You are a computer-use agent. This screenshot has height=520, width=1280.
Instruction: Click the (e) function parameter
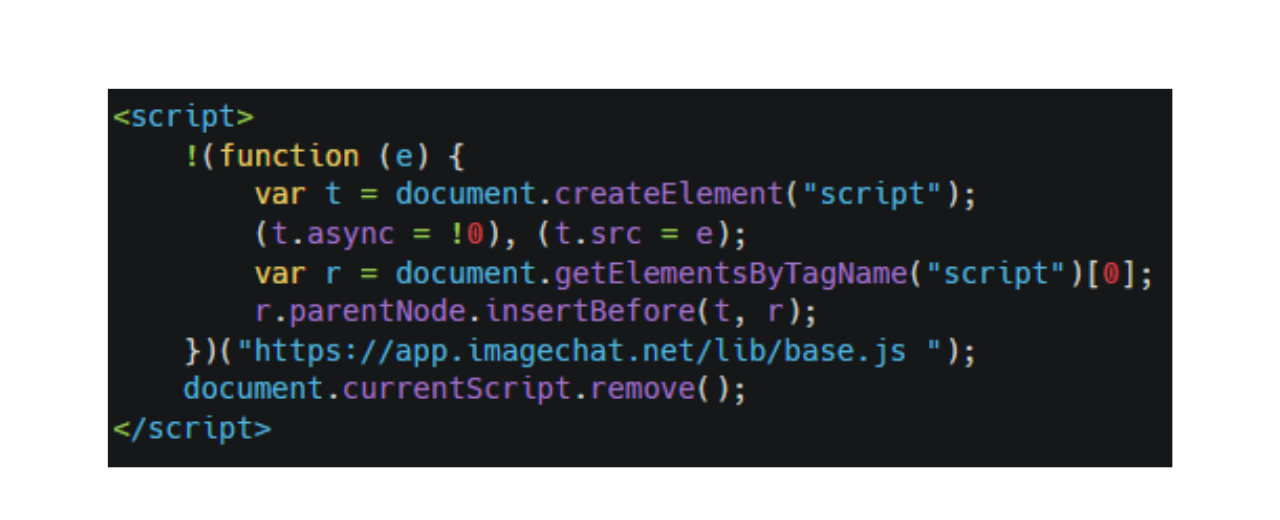(403, 155)
